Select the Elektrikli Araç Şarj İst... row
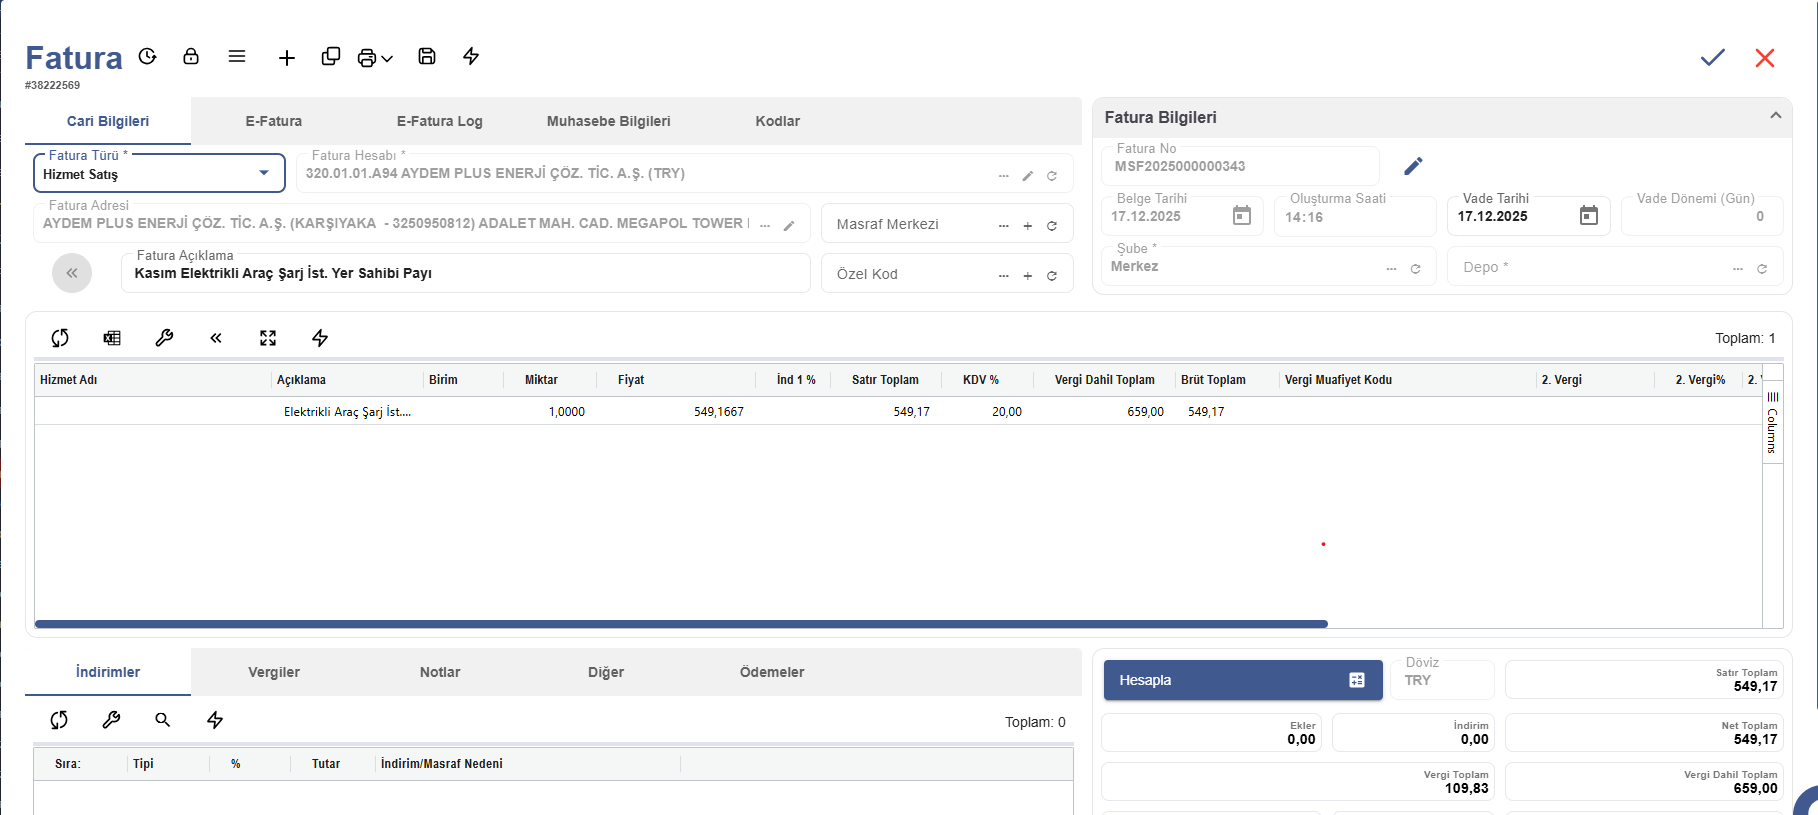 (x=898, y=411)
